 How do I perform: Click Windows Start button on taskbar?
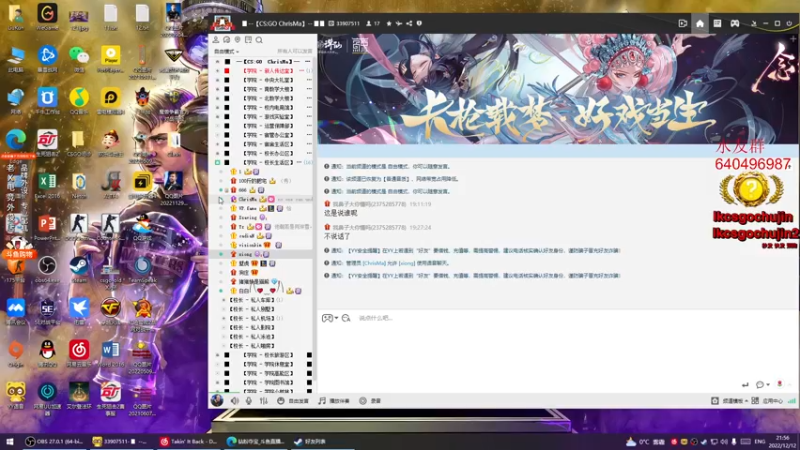[9, 441]
